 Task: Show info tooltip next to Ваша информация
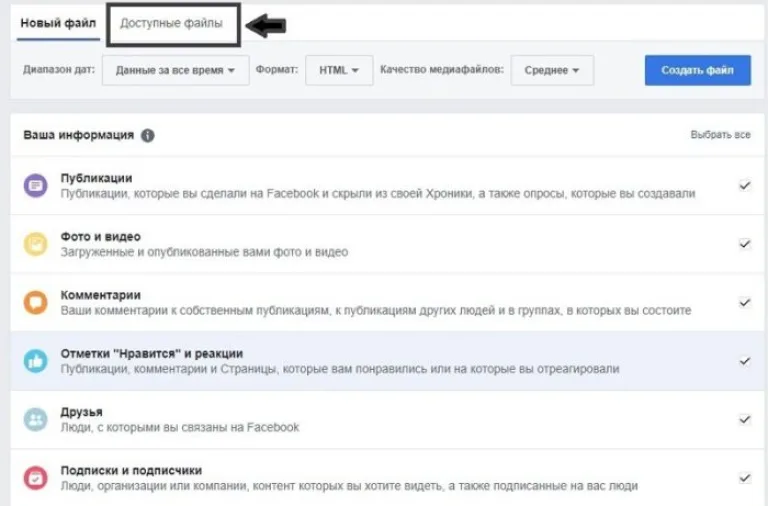point(147,135)
